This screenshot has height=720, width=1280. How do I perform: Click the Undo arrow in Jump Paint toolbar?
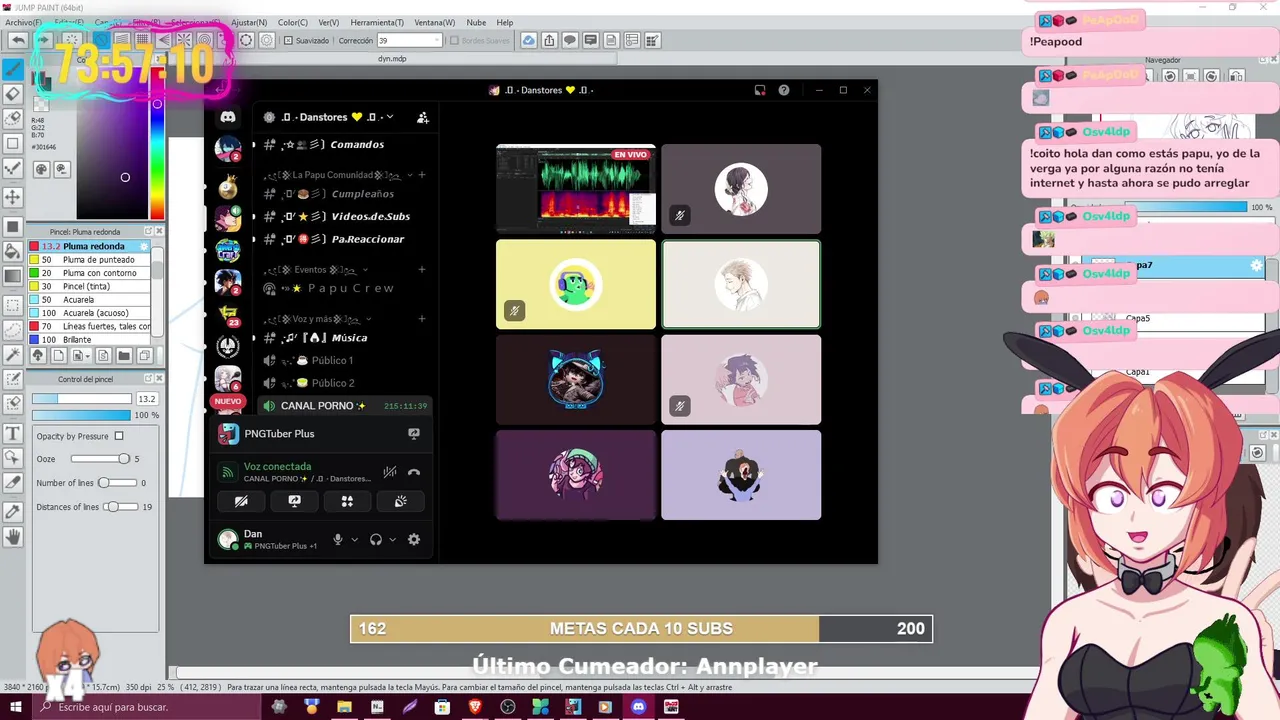point(18,40)
